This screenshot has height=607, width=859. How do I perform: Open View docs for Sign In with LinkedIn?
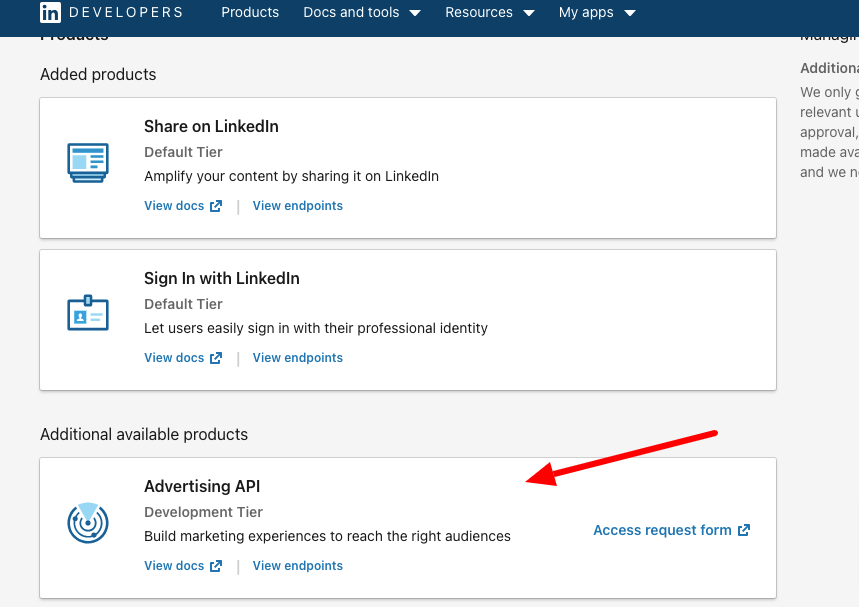click(174, 357)
